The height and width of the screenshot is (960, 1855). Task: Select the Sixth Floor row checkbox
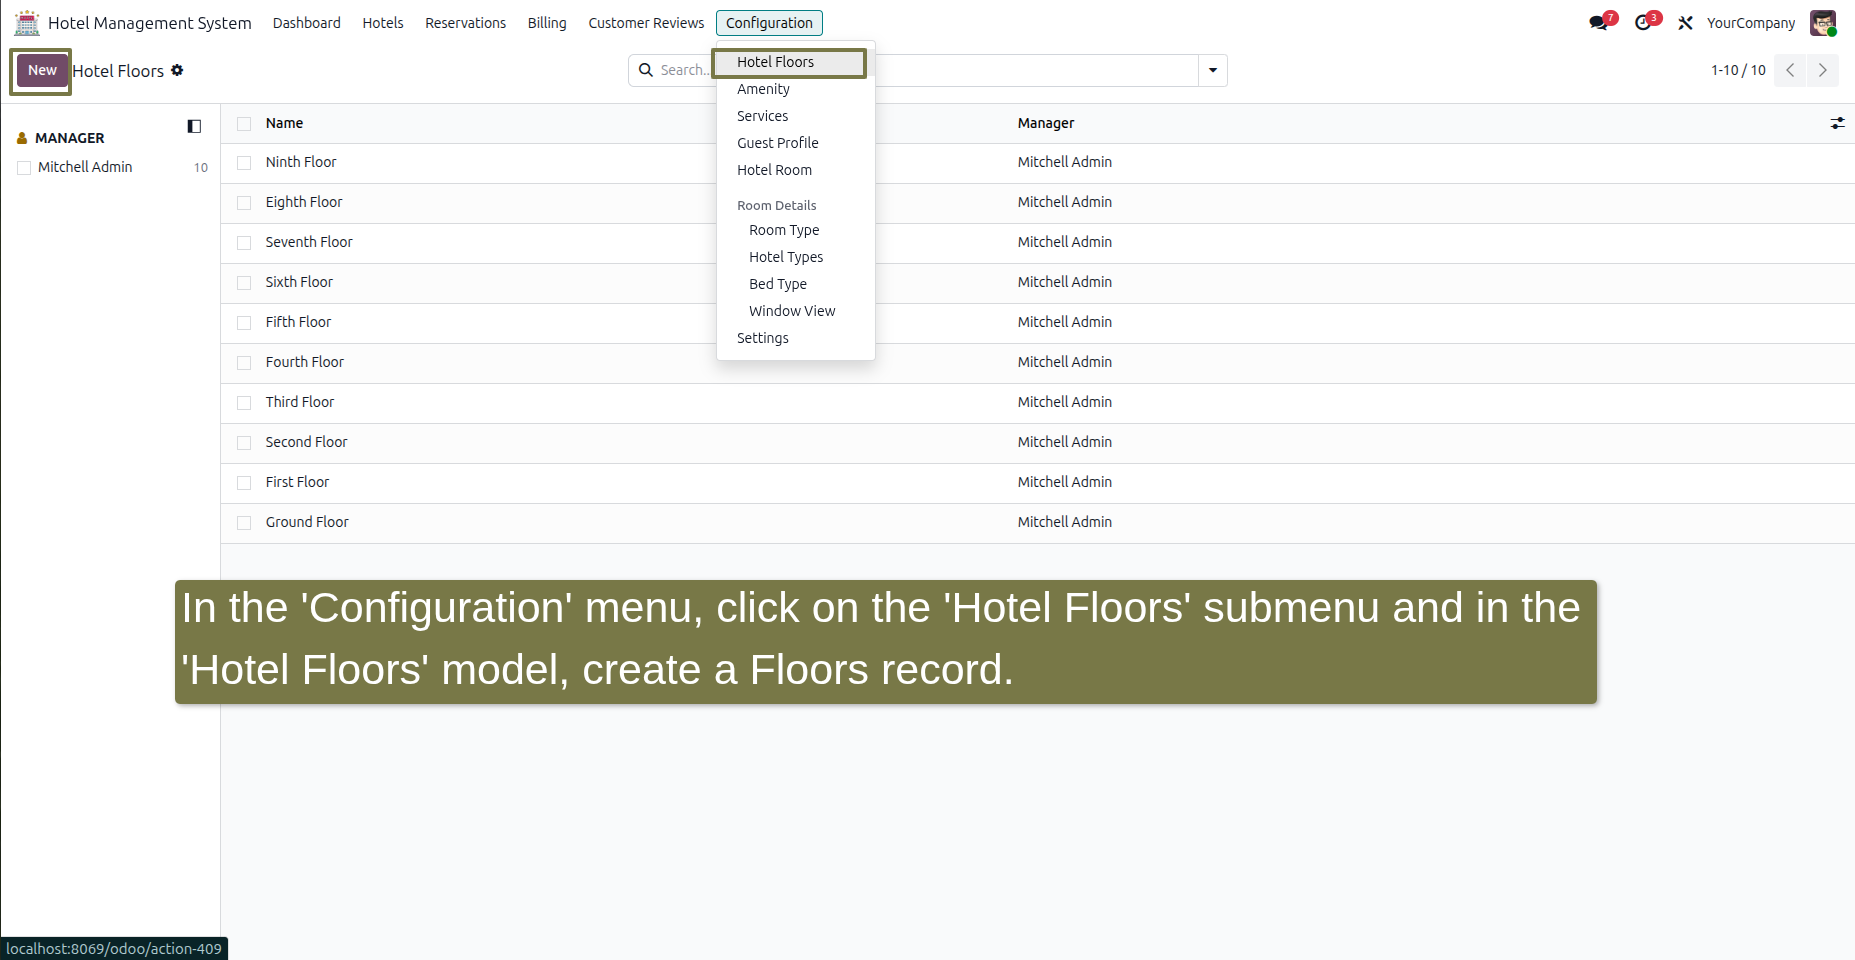pyautogui.click(x=244, y=283)
